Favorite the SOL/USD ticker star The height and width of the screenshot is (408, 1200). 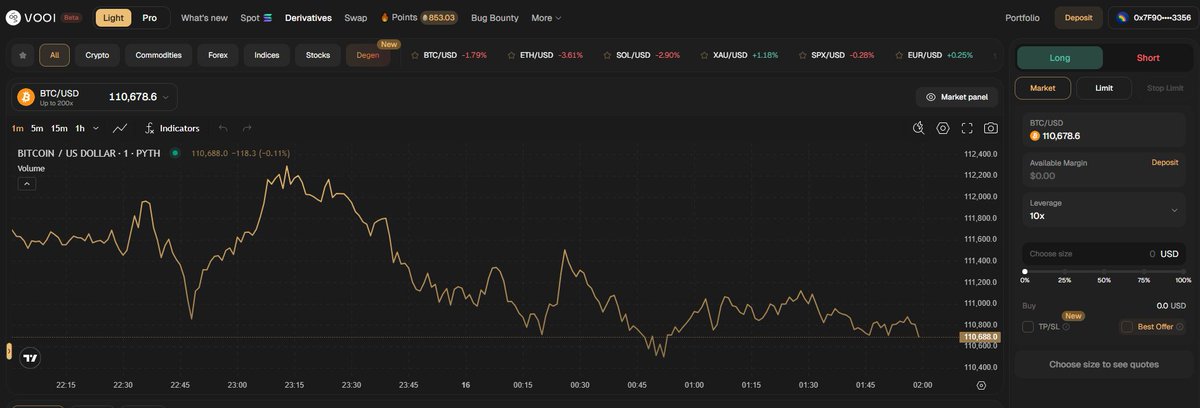(x=608, y=55)
